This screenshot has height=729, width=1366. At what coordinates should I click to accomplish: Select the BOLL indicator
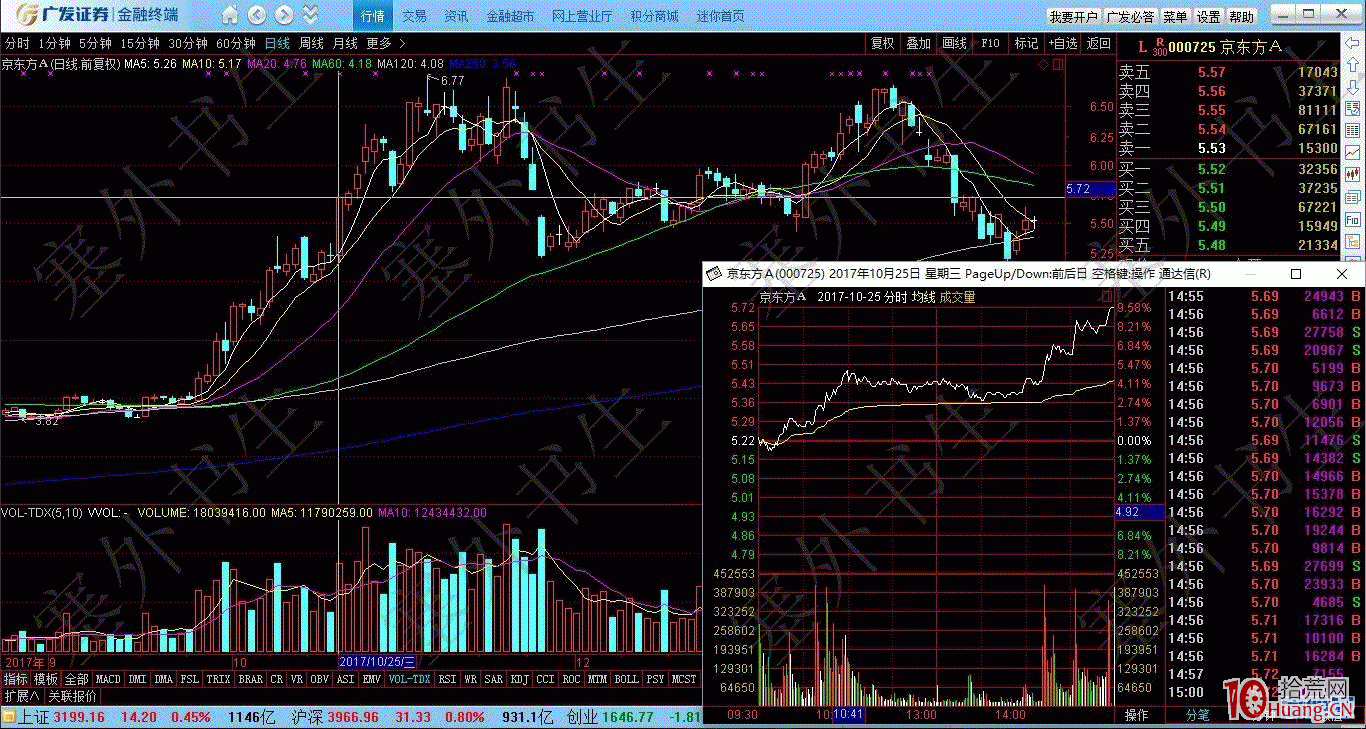coord(626,679)
